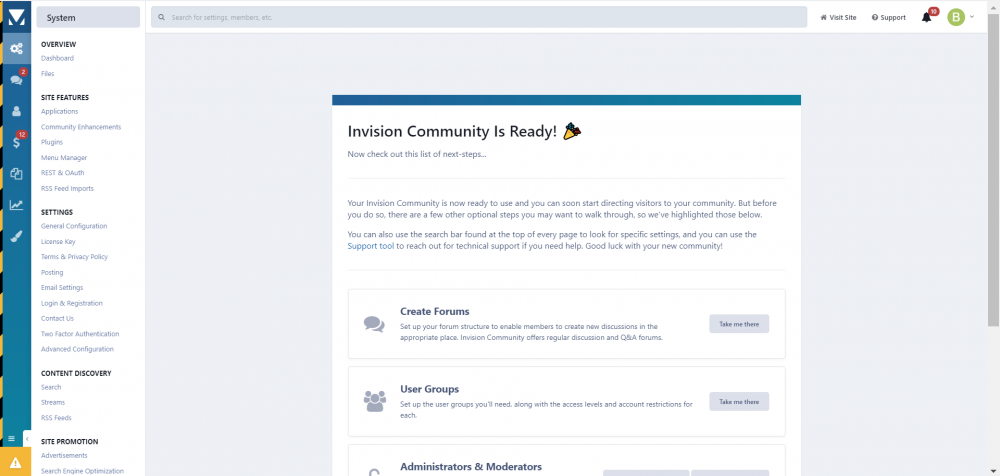The image size is (1000, 476).
Task: Open Community Enhancements menu item
Action: (x=81, y=126)
